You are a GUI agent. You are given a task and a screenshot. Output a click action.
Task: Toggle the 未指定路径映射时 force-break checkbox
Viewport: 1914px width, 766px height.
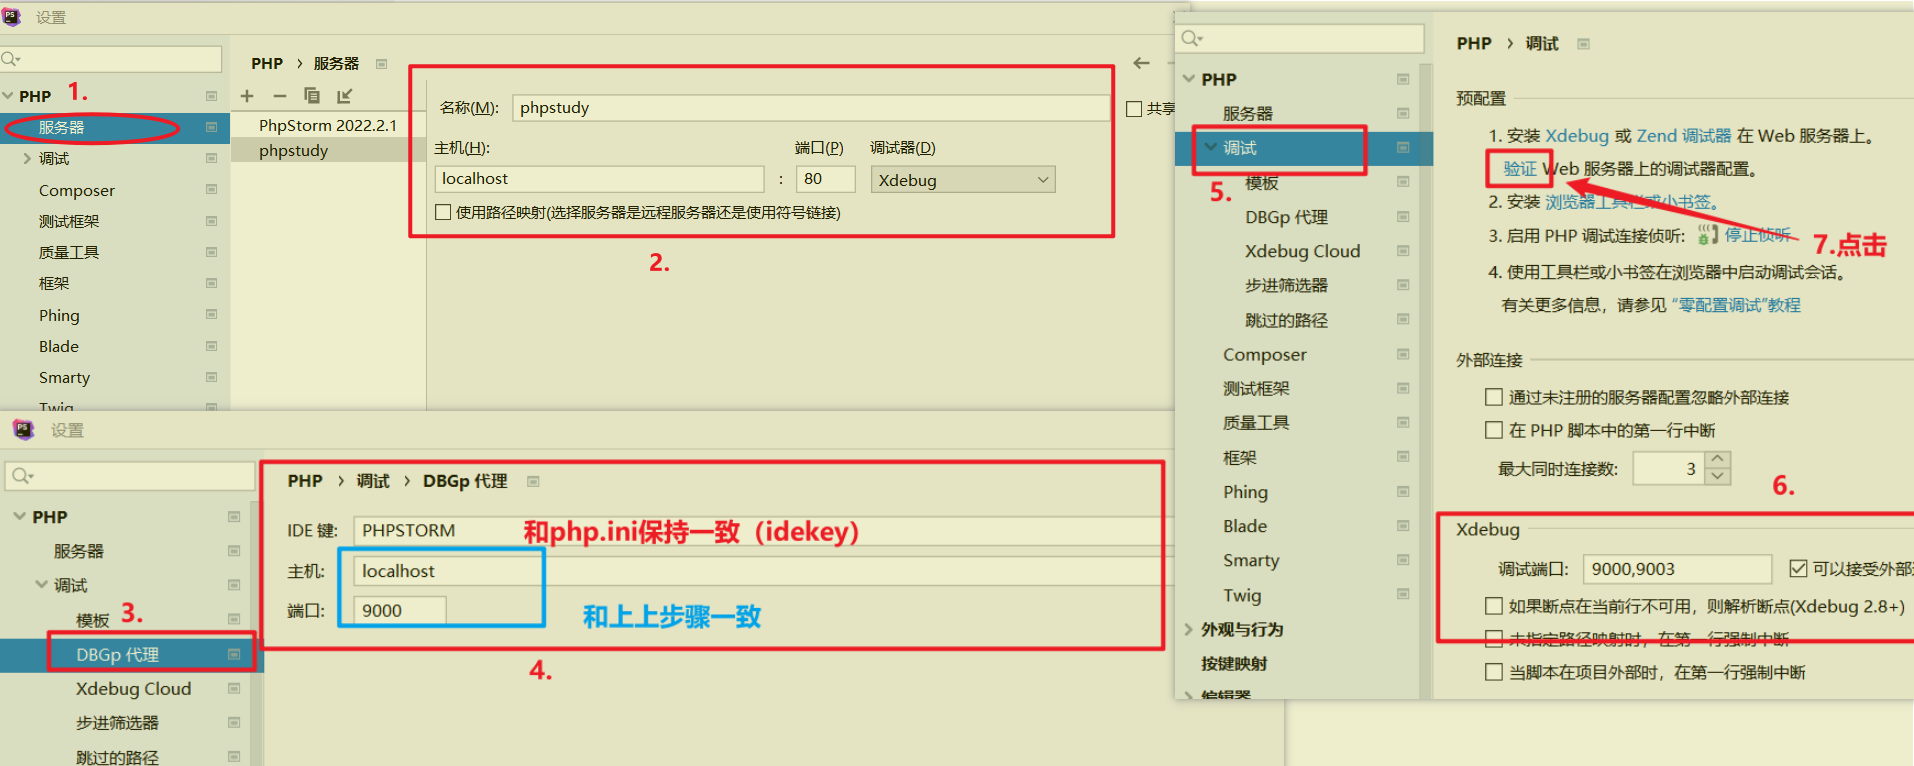point(1494,638)
